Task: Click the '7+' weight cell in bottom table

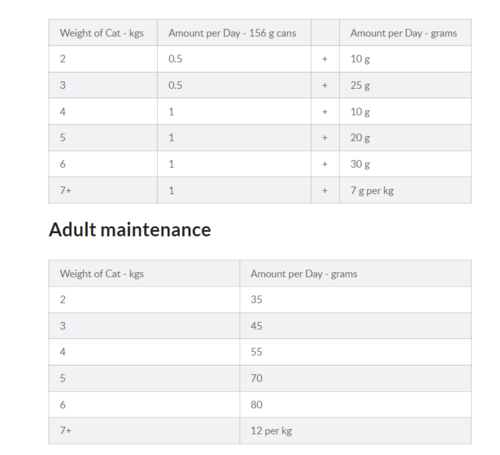Action: click(x=144, y=431)
